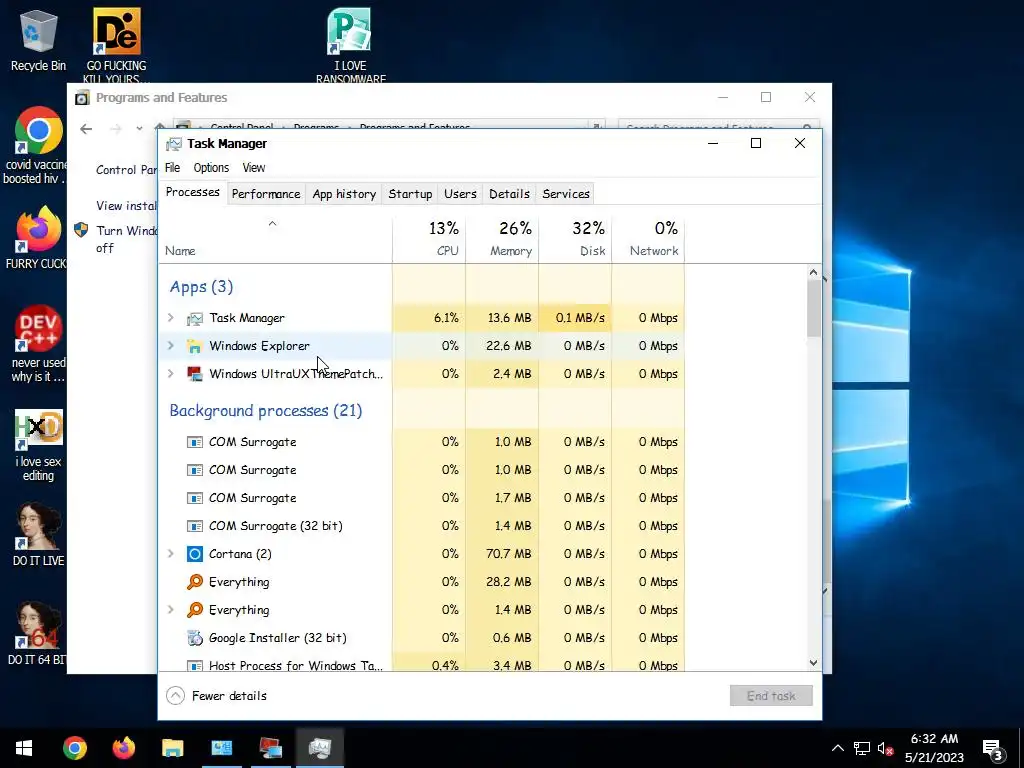Image resolution: width=1024 pixels, height=768 pixels.
Task: Select the COM Surrogate row using 1.7 MB
Action: 422,498
